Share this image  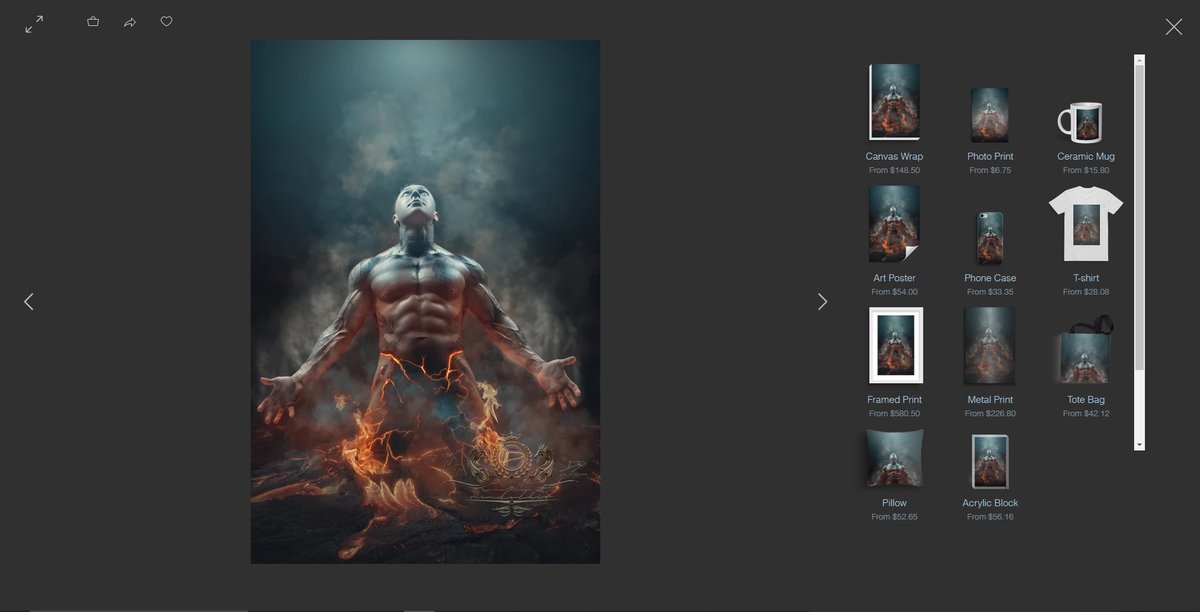click(x=130, y=22)
